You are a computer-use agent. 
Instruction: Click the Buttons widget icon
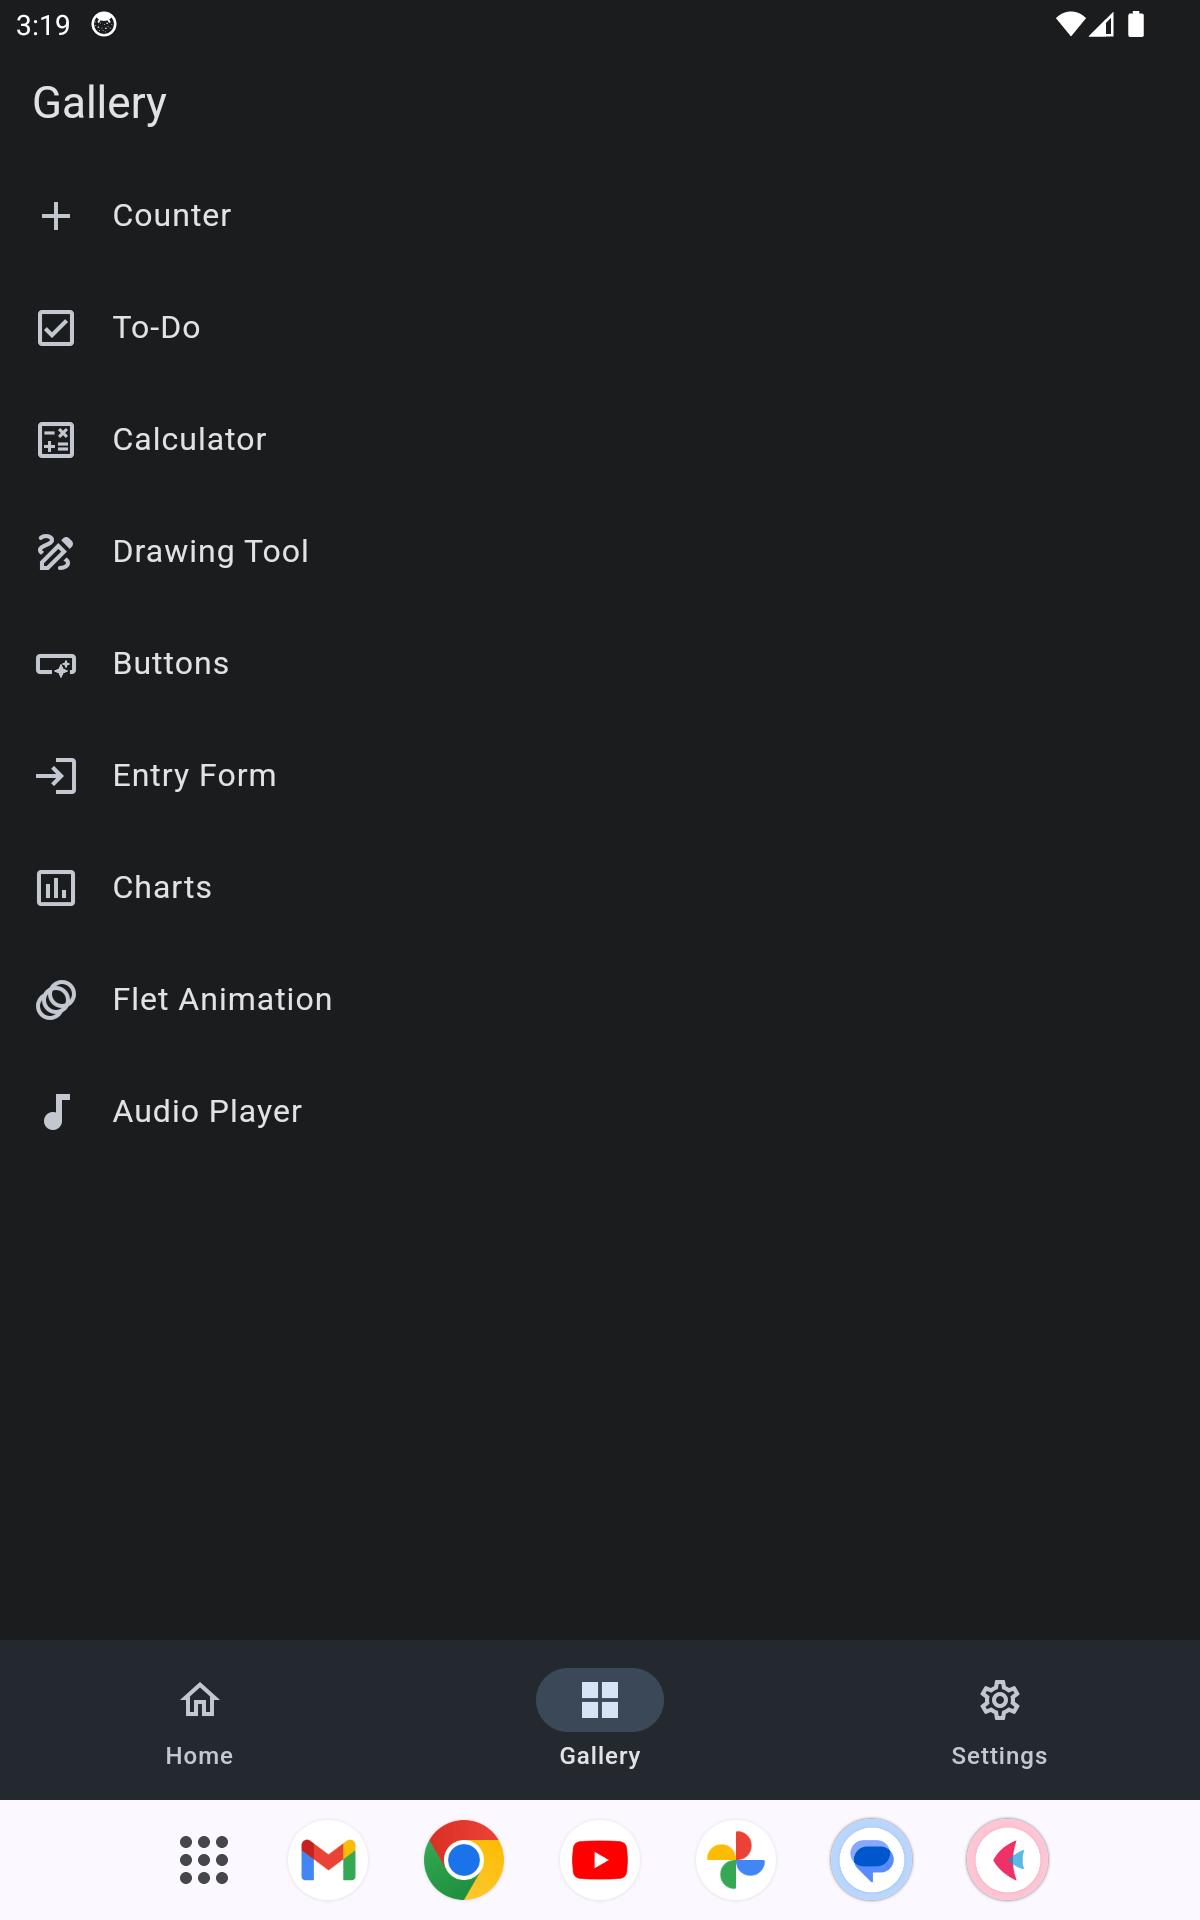pyautogui.click(x=56, y=664)
